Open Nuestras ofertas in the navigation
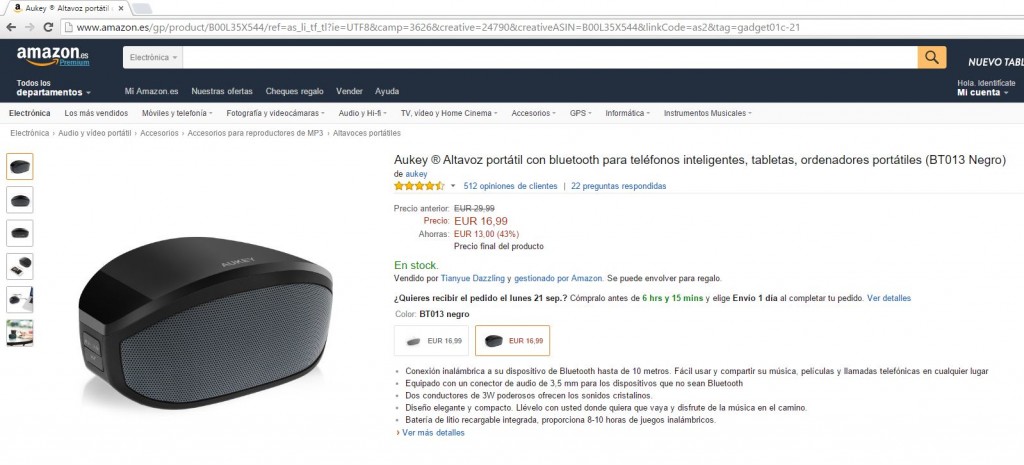Screen dimensions: 1024x465 click(222, 91)
